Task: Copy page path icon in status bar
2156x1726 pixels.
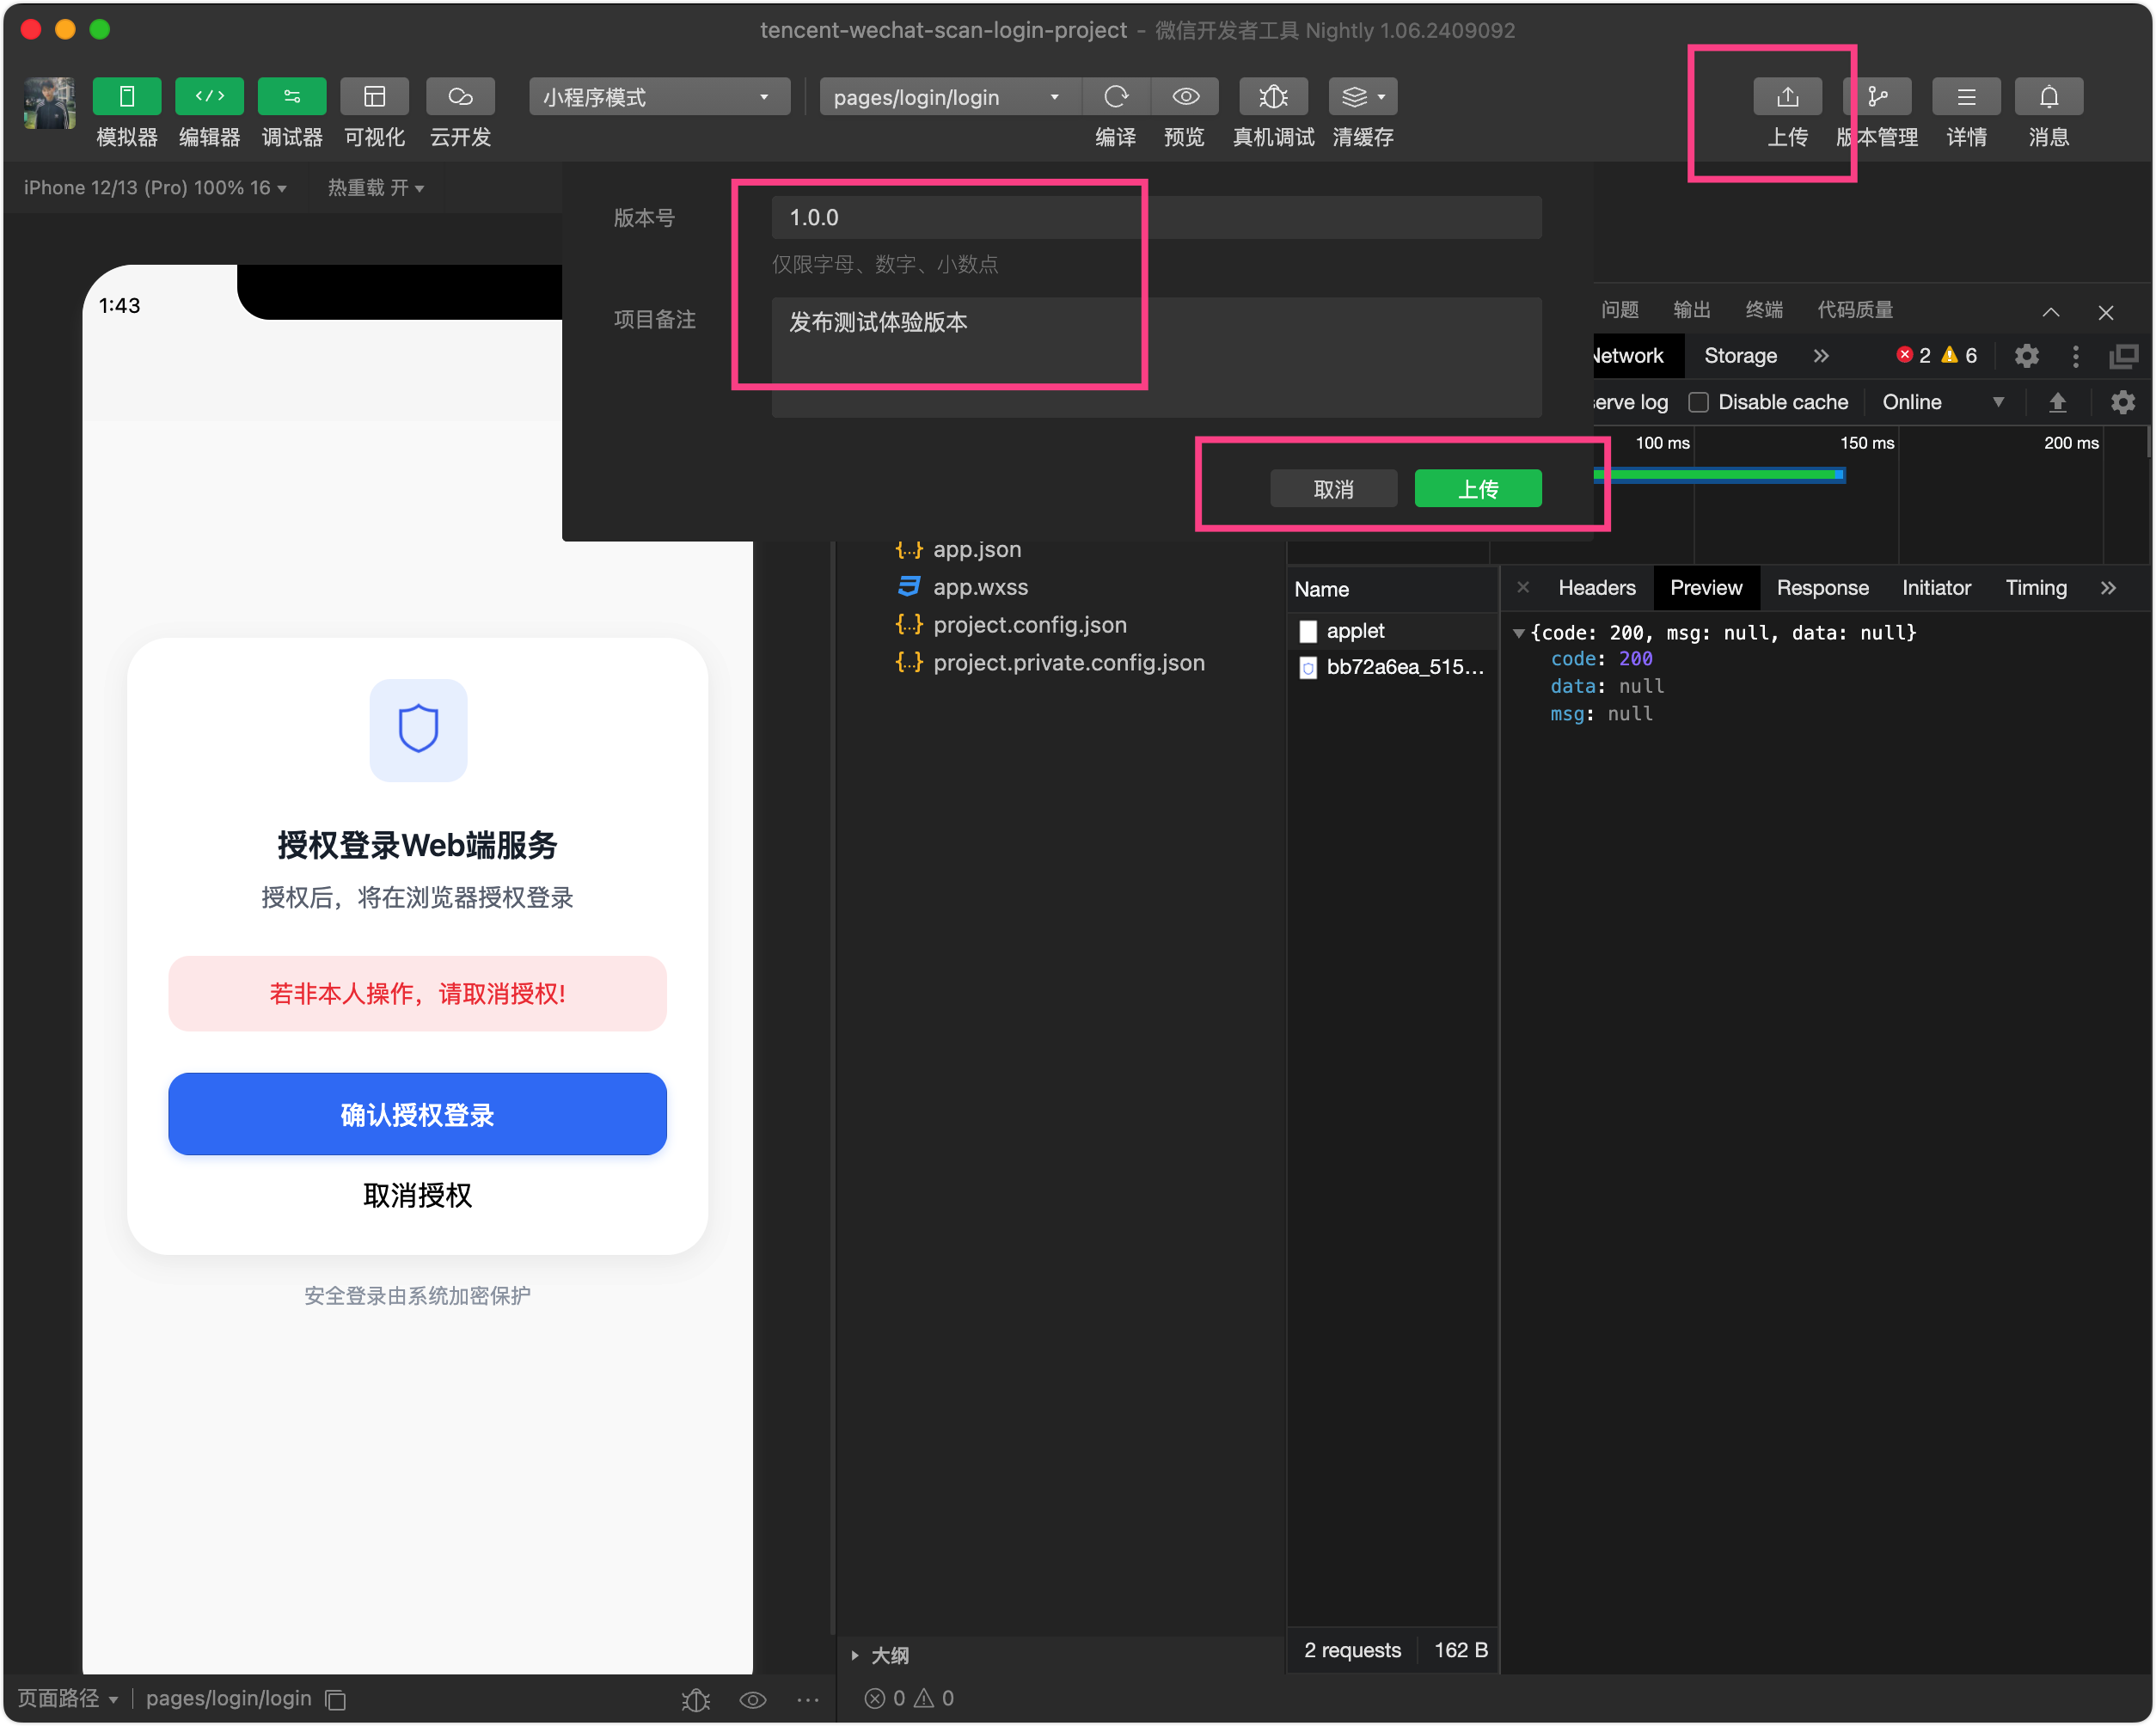Action: click(336, 1699)
